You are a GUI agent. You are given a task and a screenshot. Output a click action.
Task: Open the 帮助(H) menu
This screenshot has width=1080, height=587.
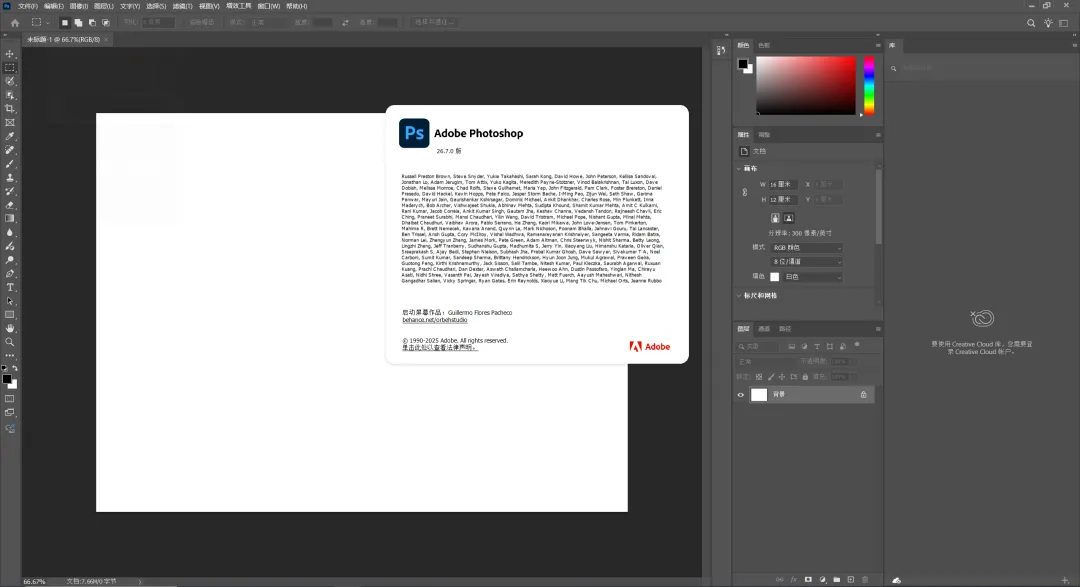click(296, 6)
